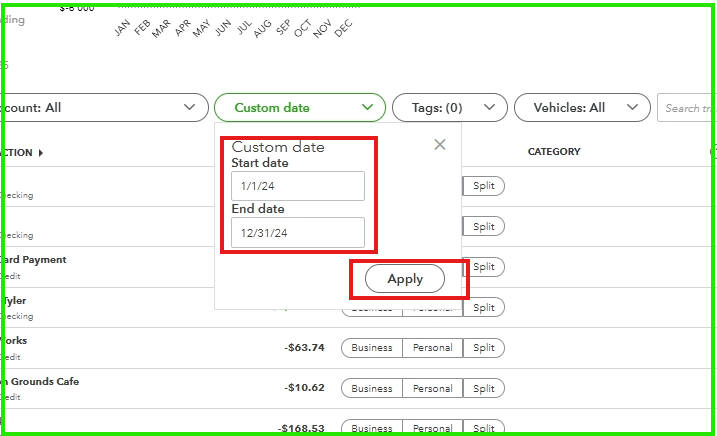Click the CATEGORY column header
The image size is (717, 436).
point(554,152)
